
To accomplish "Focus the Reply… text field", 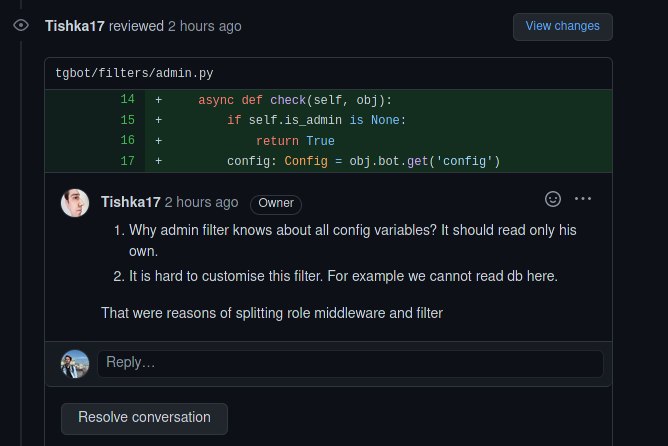I will 350,363.
